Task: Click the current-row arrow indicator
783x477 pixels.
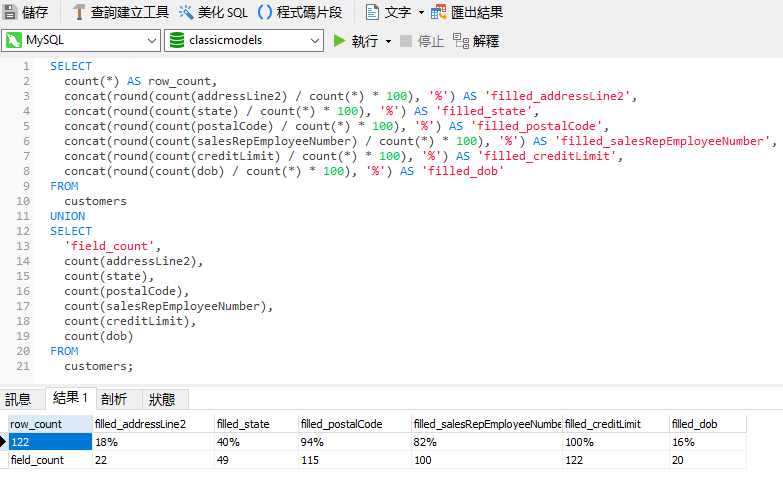Action: [3, 442]
